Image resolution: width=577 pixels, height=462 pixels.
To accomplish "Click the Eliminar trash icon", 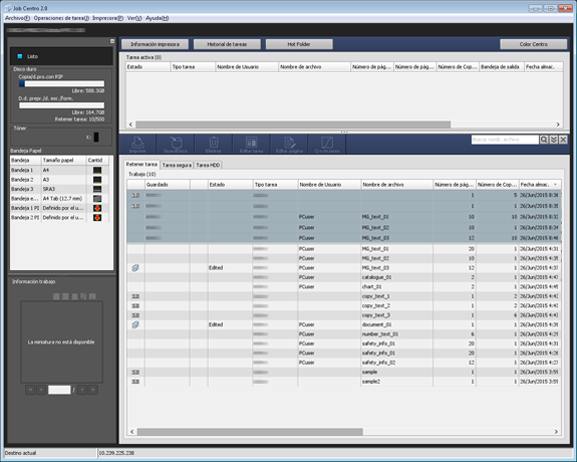I will 213,144.
